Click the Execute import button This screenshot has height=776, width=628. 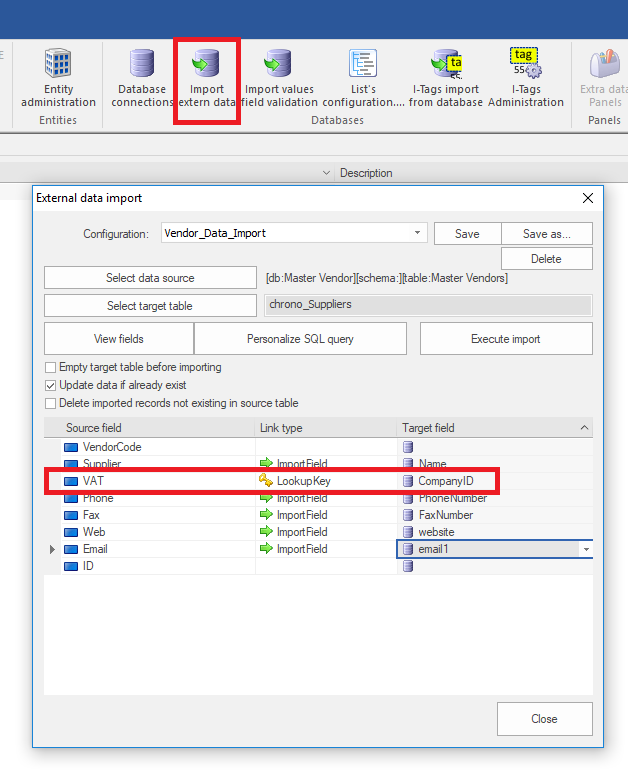506,339
